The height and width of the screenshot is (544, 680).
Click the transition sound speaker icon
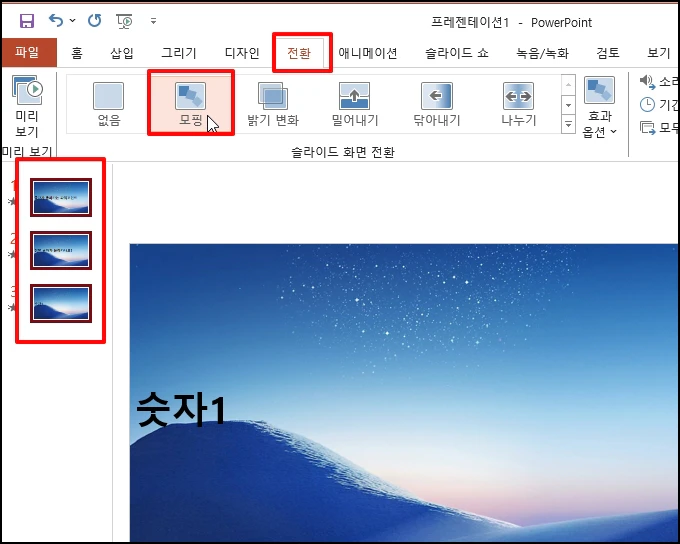tap(647, 82)
